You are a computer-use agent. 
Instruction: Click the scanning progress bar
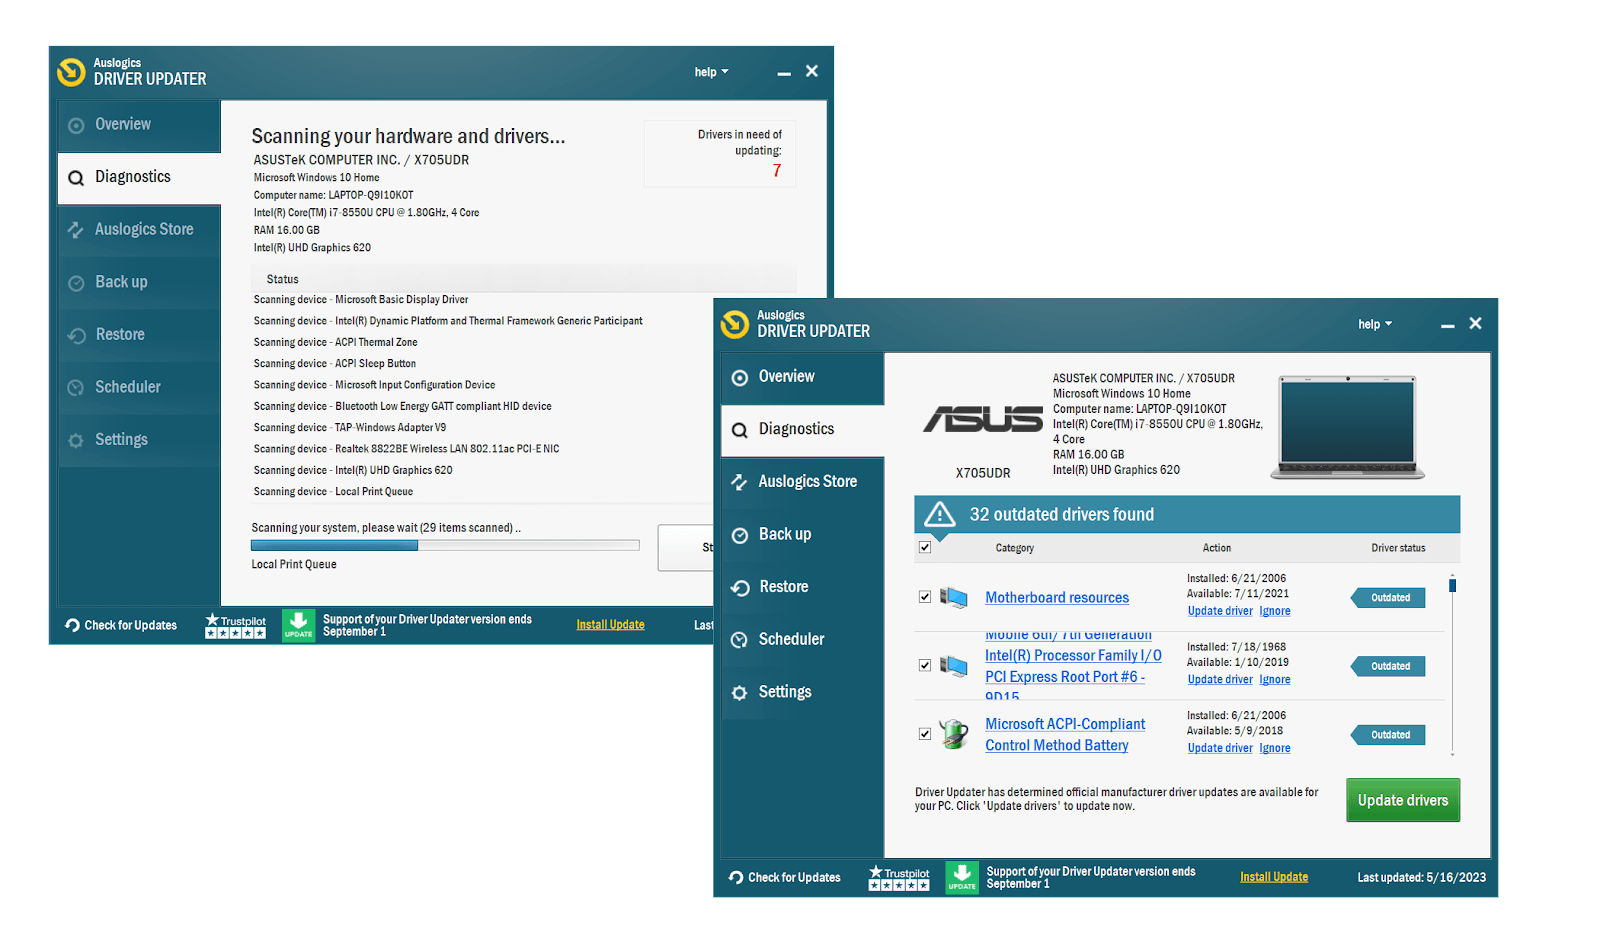pyautogui.click(x=444, y=545)
